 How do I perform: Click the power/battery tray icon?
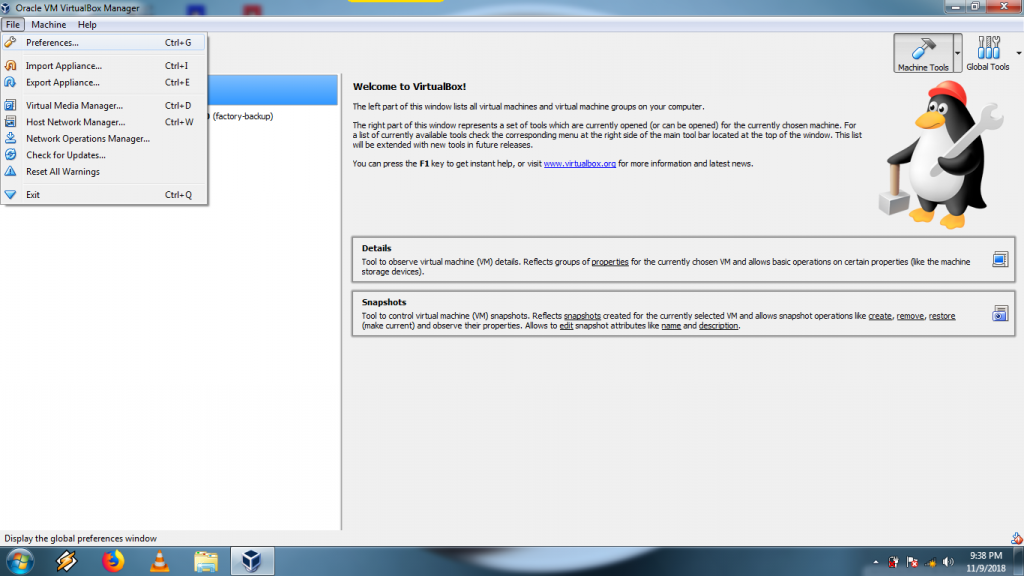point(893,562)
